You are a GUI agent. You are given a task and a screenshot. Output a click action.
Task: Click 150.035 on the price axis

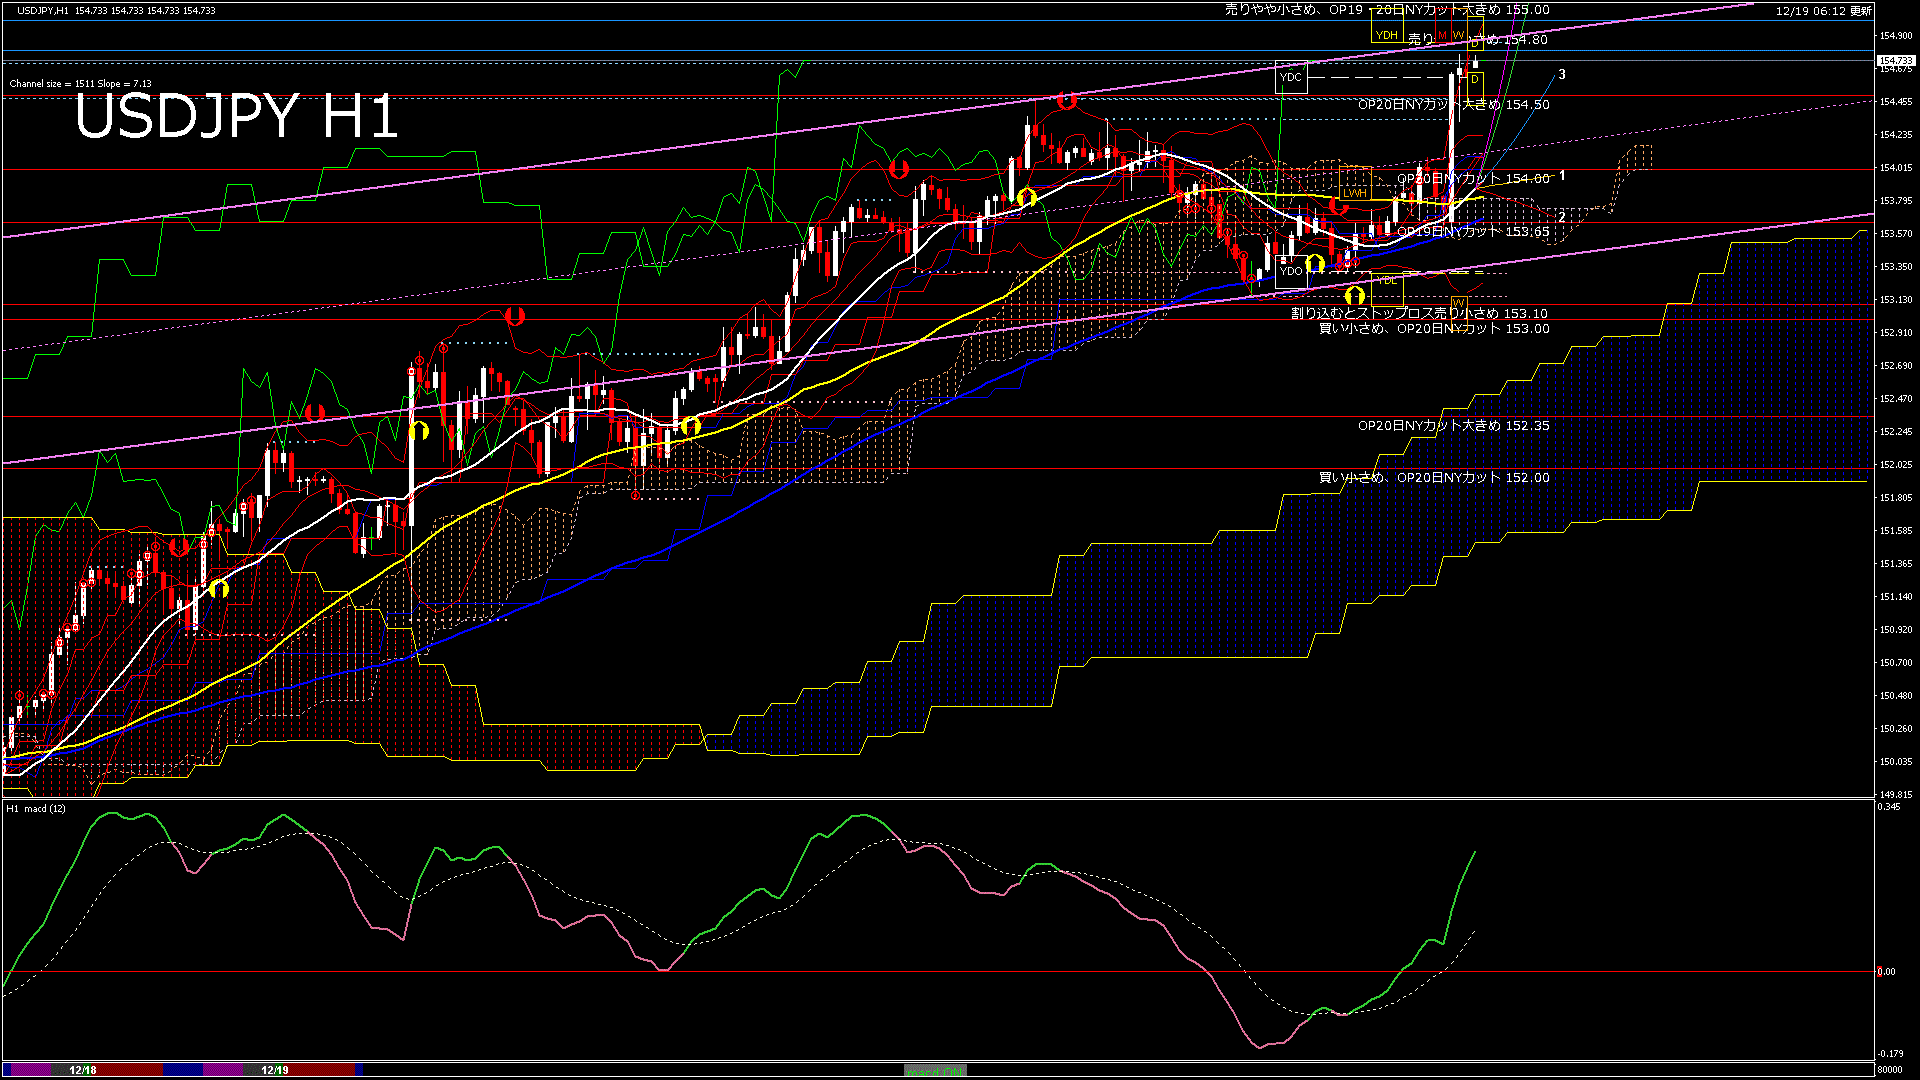1896,761
